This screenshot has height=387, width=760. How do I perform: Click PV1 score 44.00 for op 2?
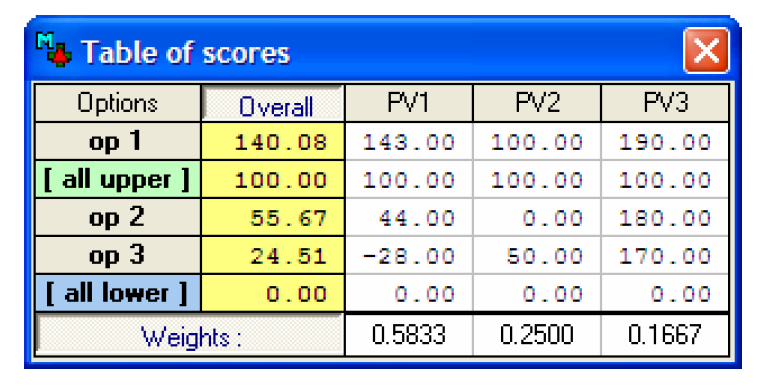(409, 217)
